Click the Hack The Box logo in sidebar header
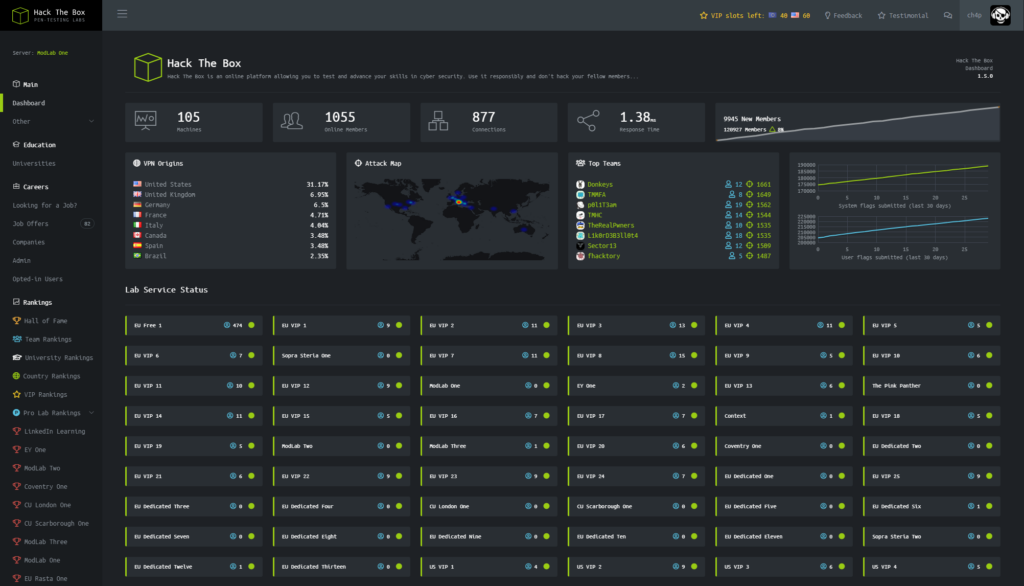 point(51,15)
